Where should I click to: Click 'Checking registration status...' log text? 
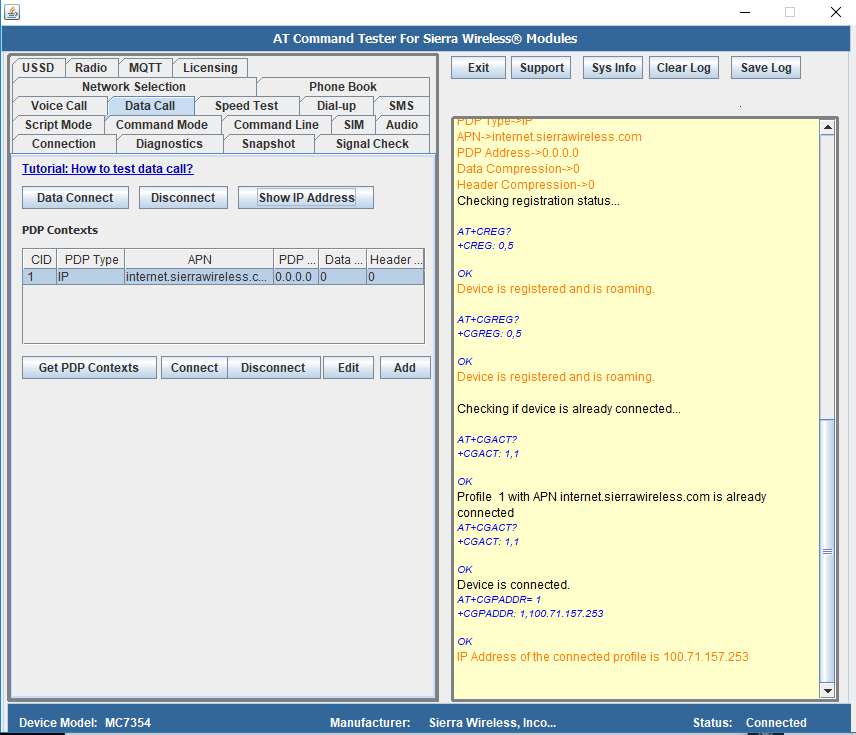point(538,201)
